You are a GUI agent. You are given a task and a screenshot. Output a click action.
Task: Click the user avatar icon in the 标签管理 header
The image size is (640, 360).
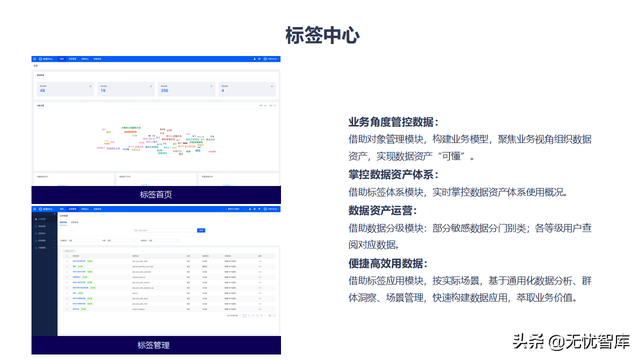pos(265,209)
